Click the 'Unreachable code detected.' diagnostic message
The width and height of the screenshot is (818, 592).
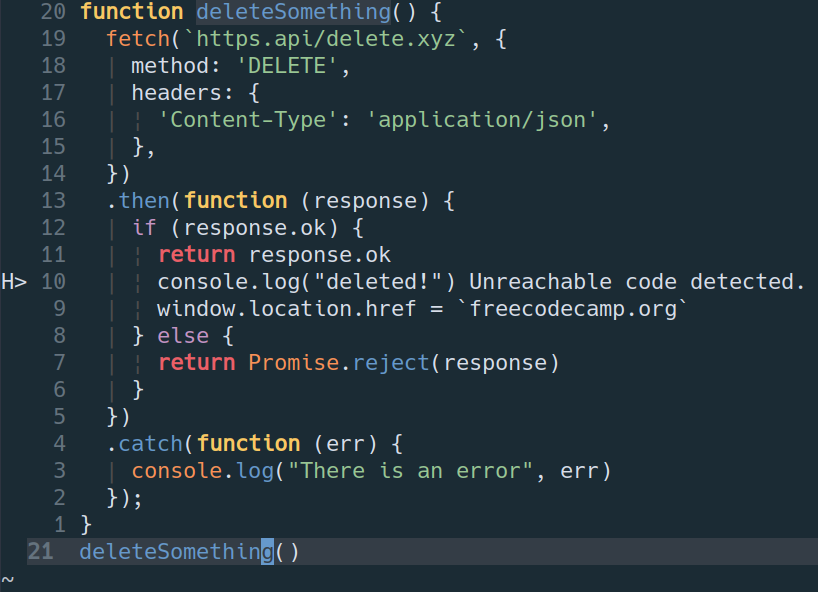click(637, 281)
